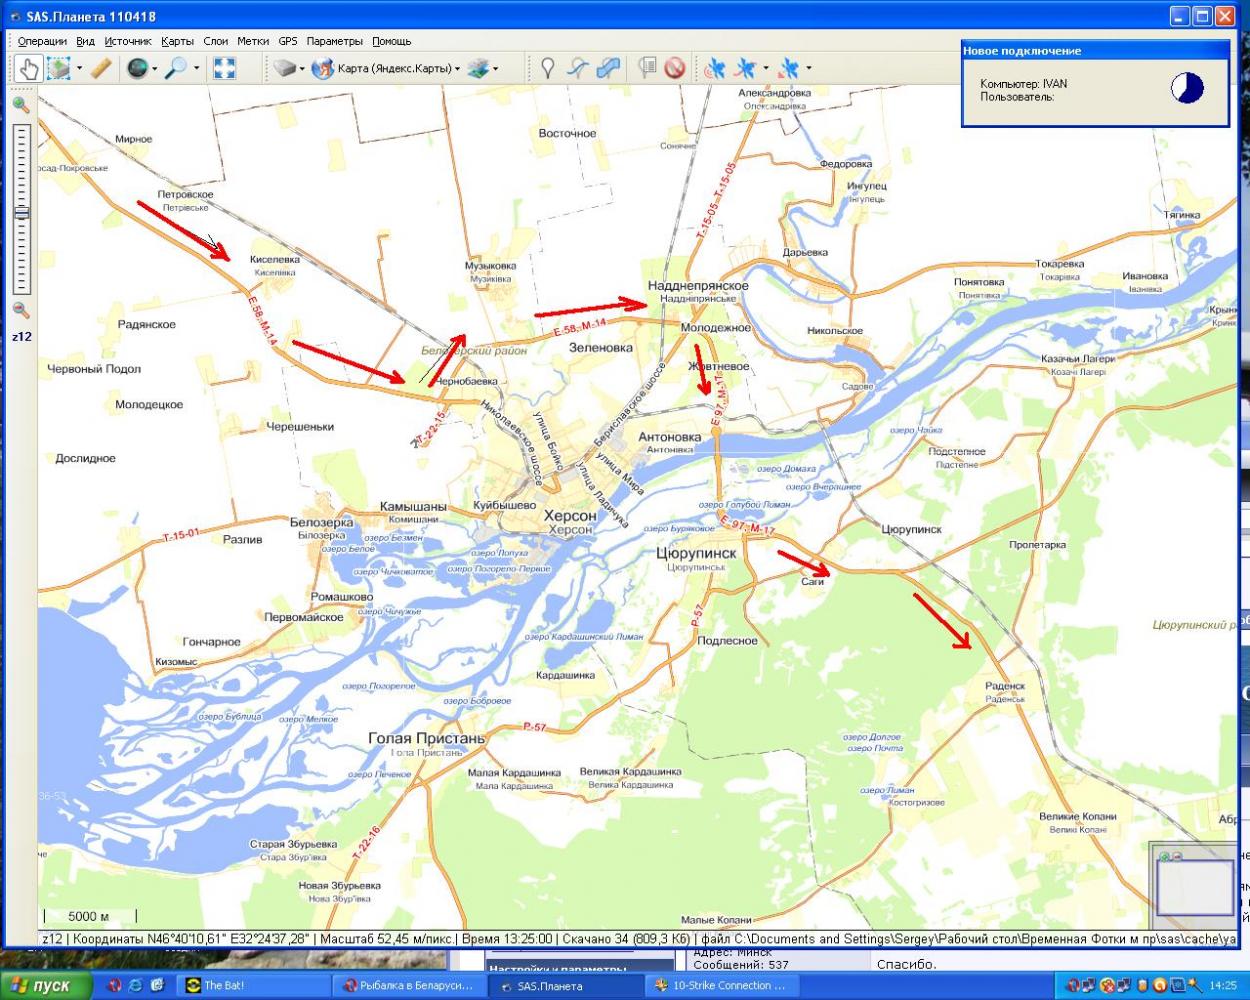Open the Операции menu

pos(42,42)
